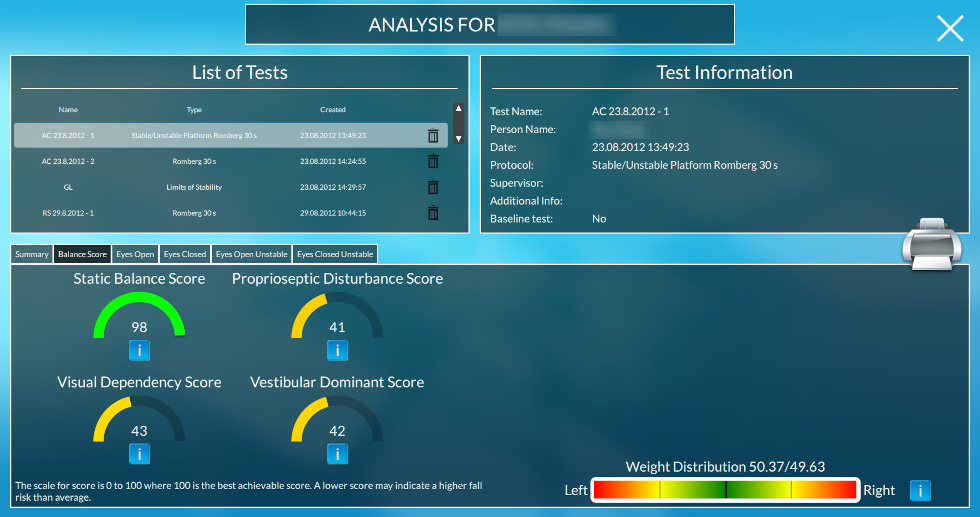Select the Eyes Closed tab
The image size is (980, 517).
[185, 255]
